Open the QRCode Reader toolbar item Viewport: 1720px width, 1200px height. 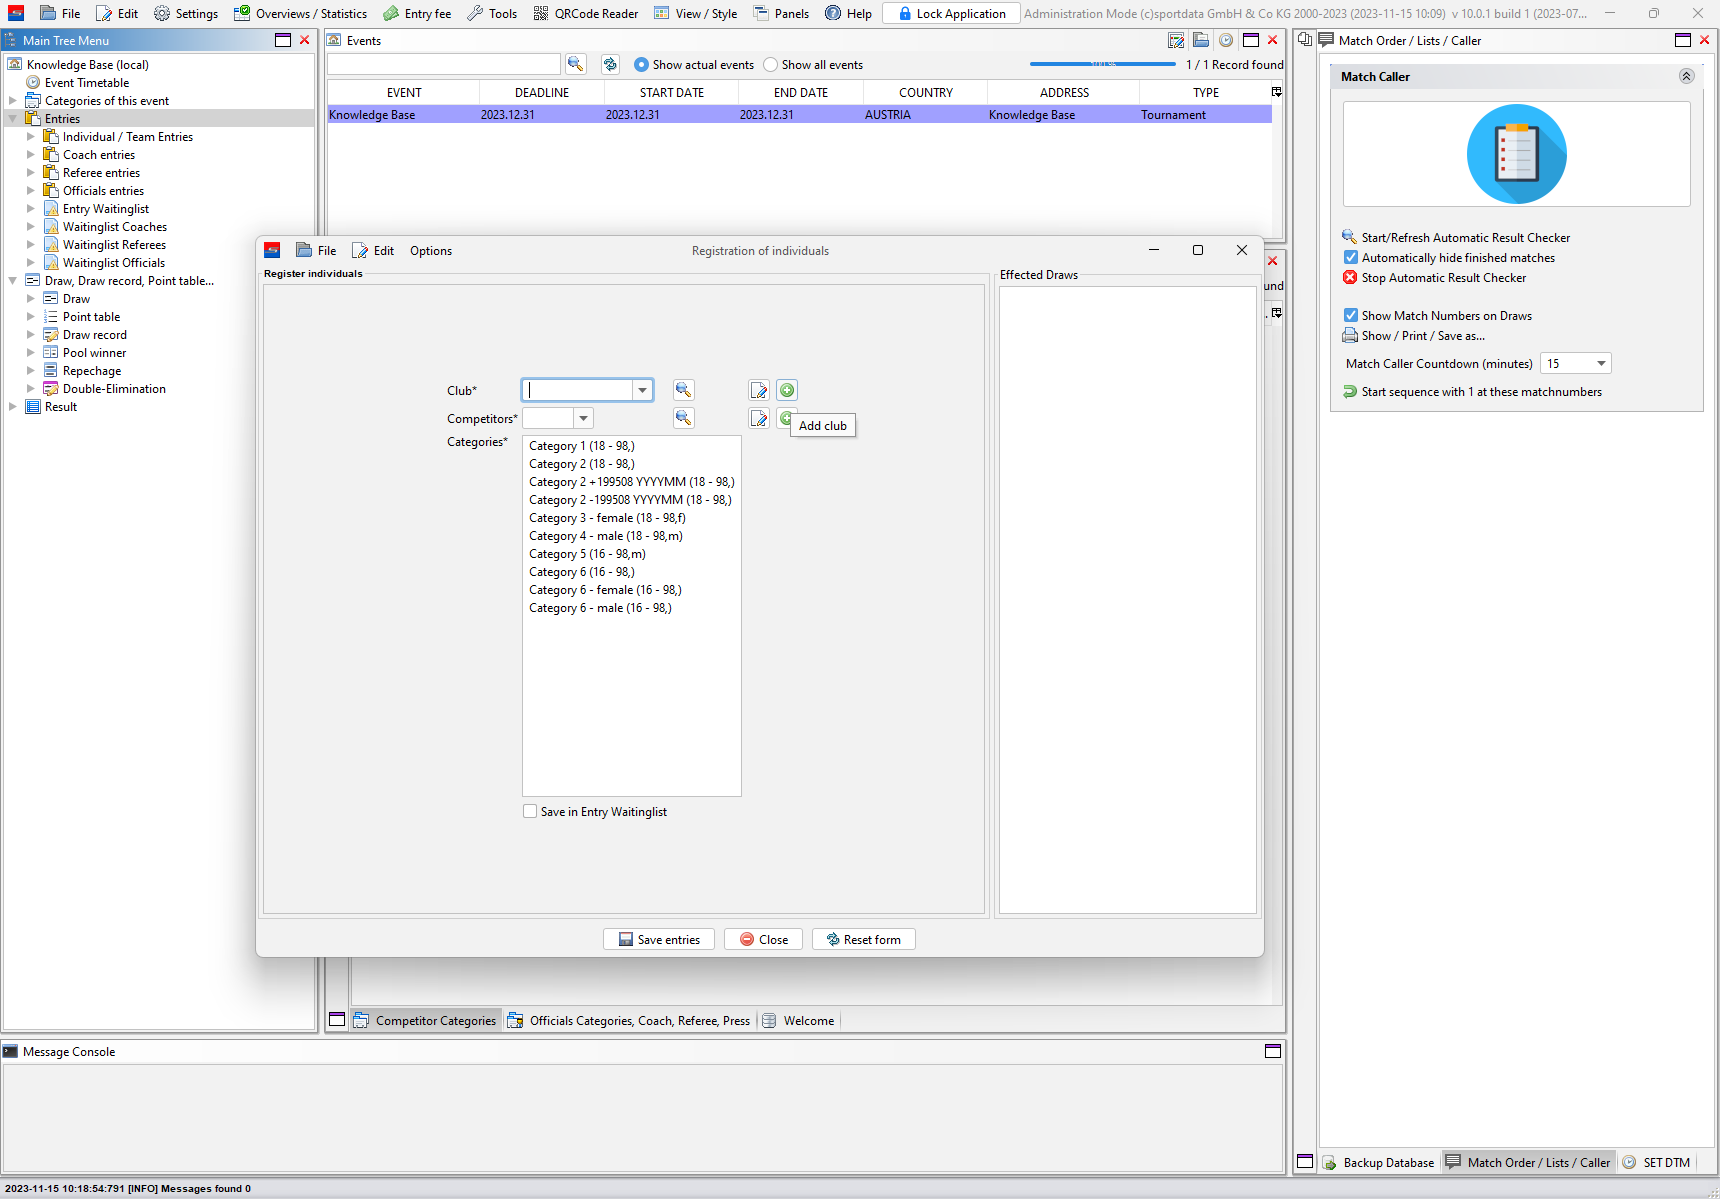[x=586, y=13]
